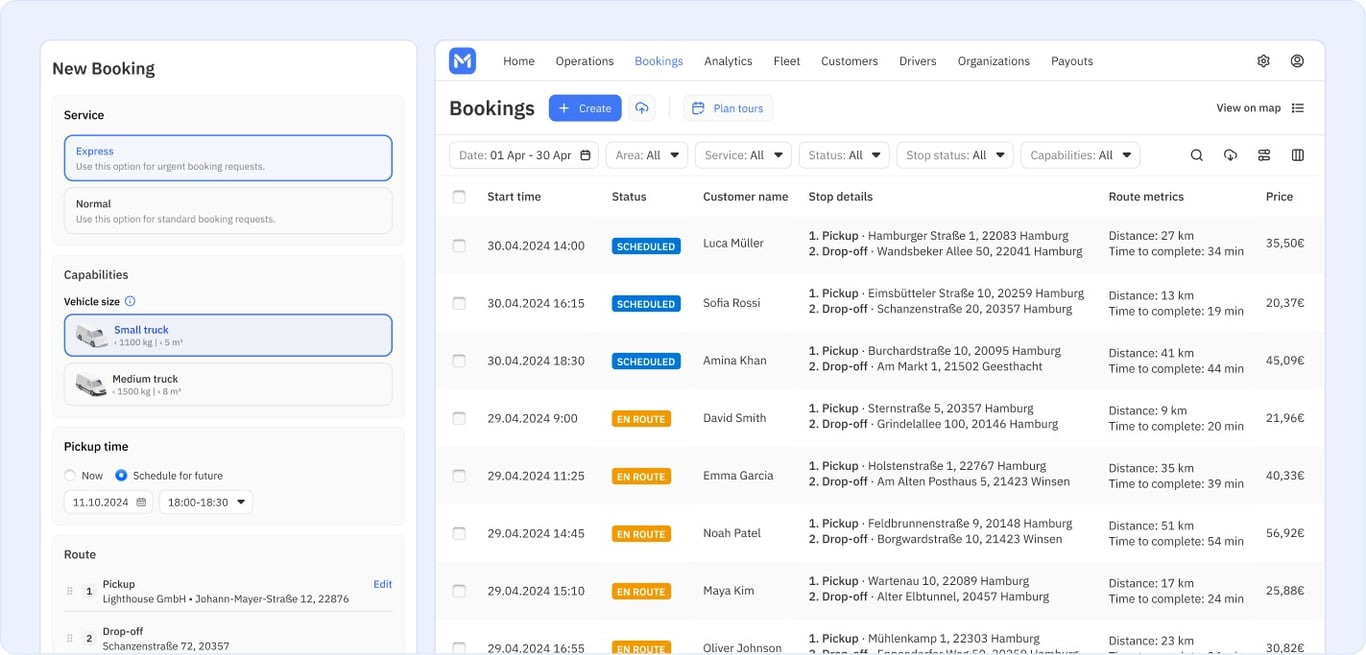This screenshot has width=1366, height=655.
Task: Open the Fleet tab
Action: 787,61
